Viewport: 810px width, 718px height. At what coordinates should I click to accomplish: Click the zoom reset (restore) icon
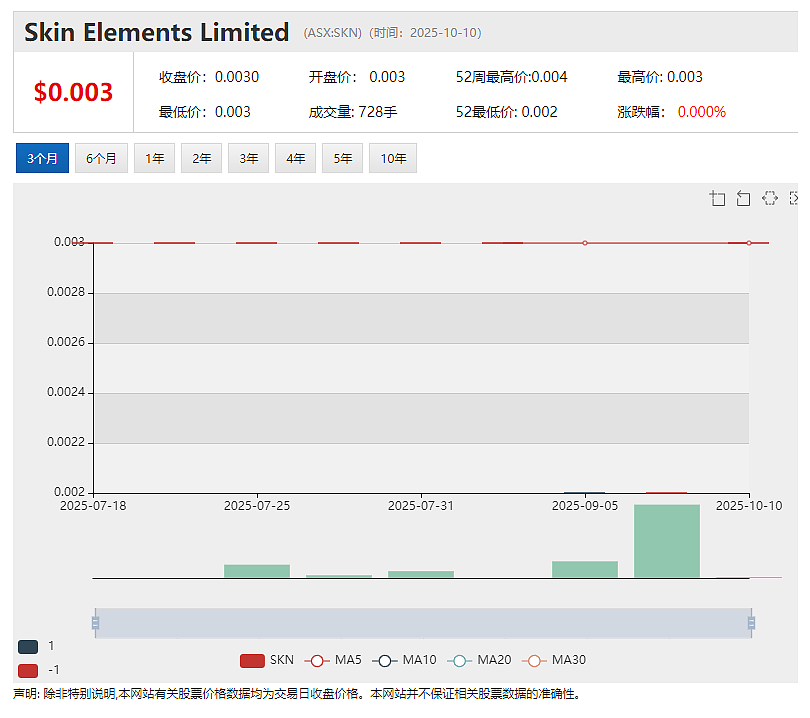(x=743, y=198)
